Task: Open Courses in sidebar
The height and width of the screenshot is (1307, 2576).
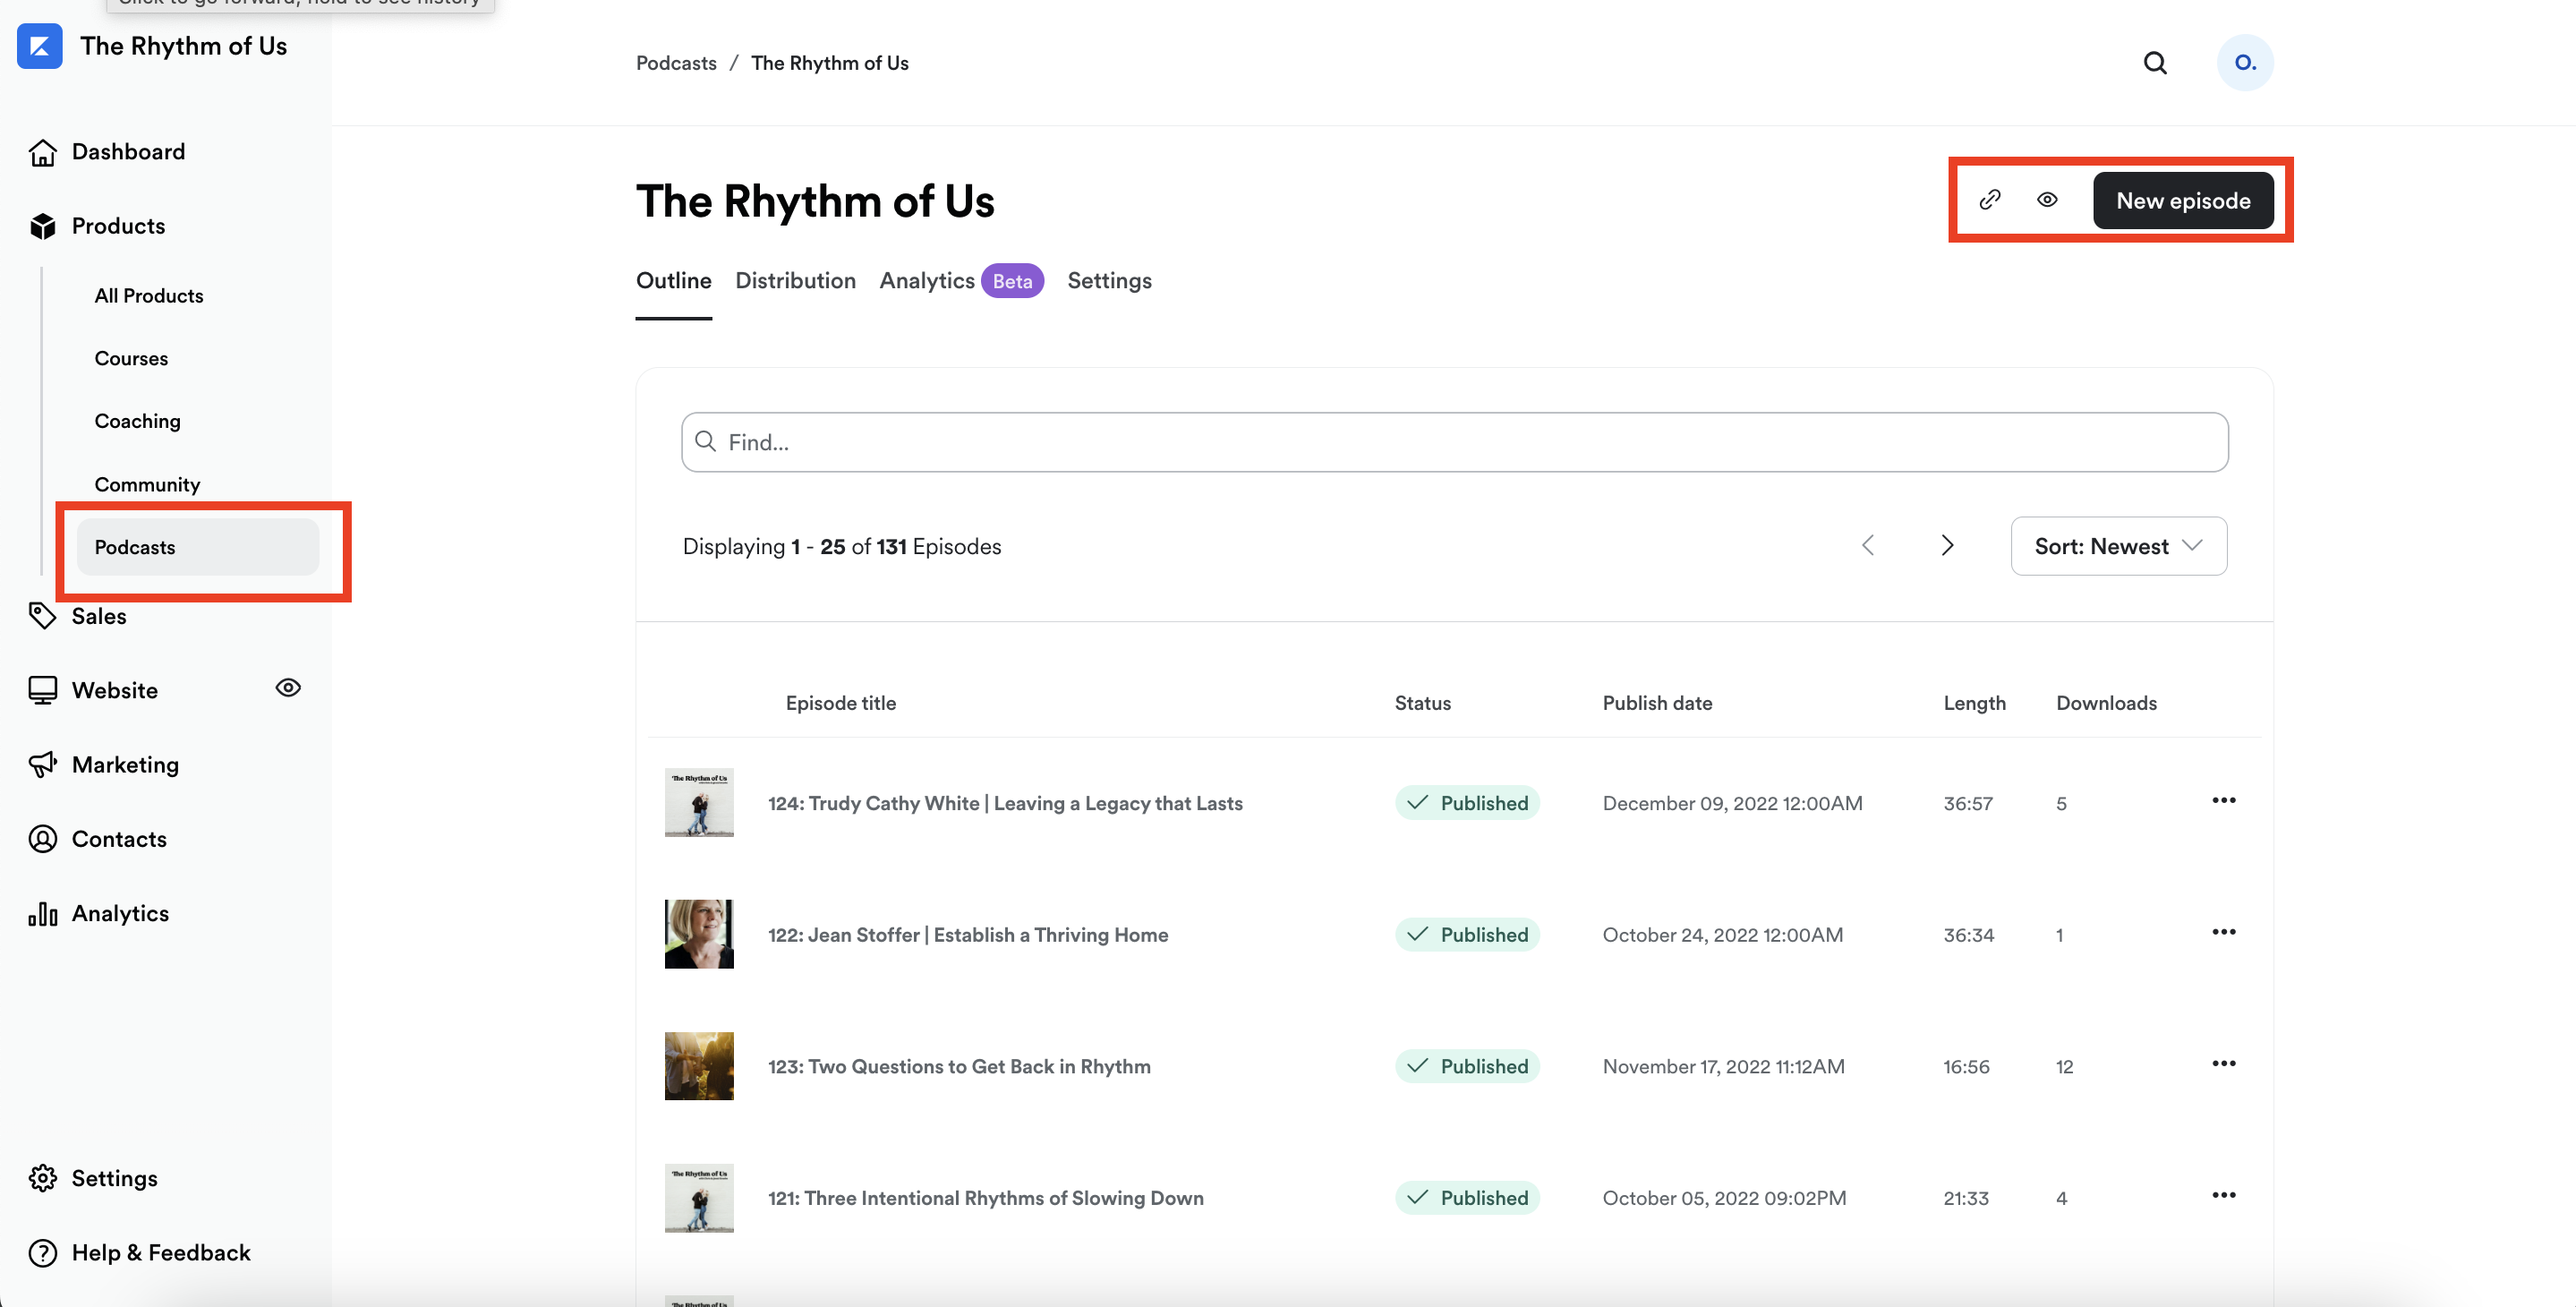Action: point(131,359)
